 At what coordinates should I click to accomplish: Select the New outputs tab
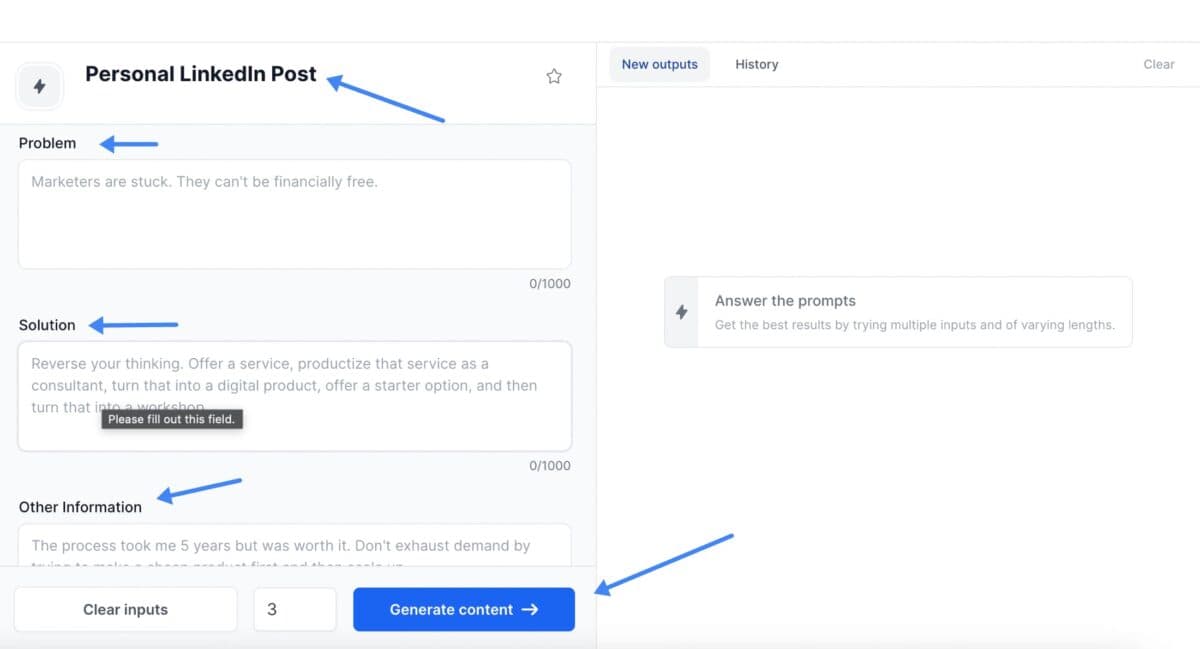point(659,64)
